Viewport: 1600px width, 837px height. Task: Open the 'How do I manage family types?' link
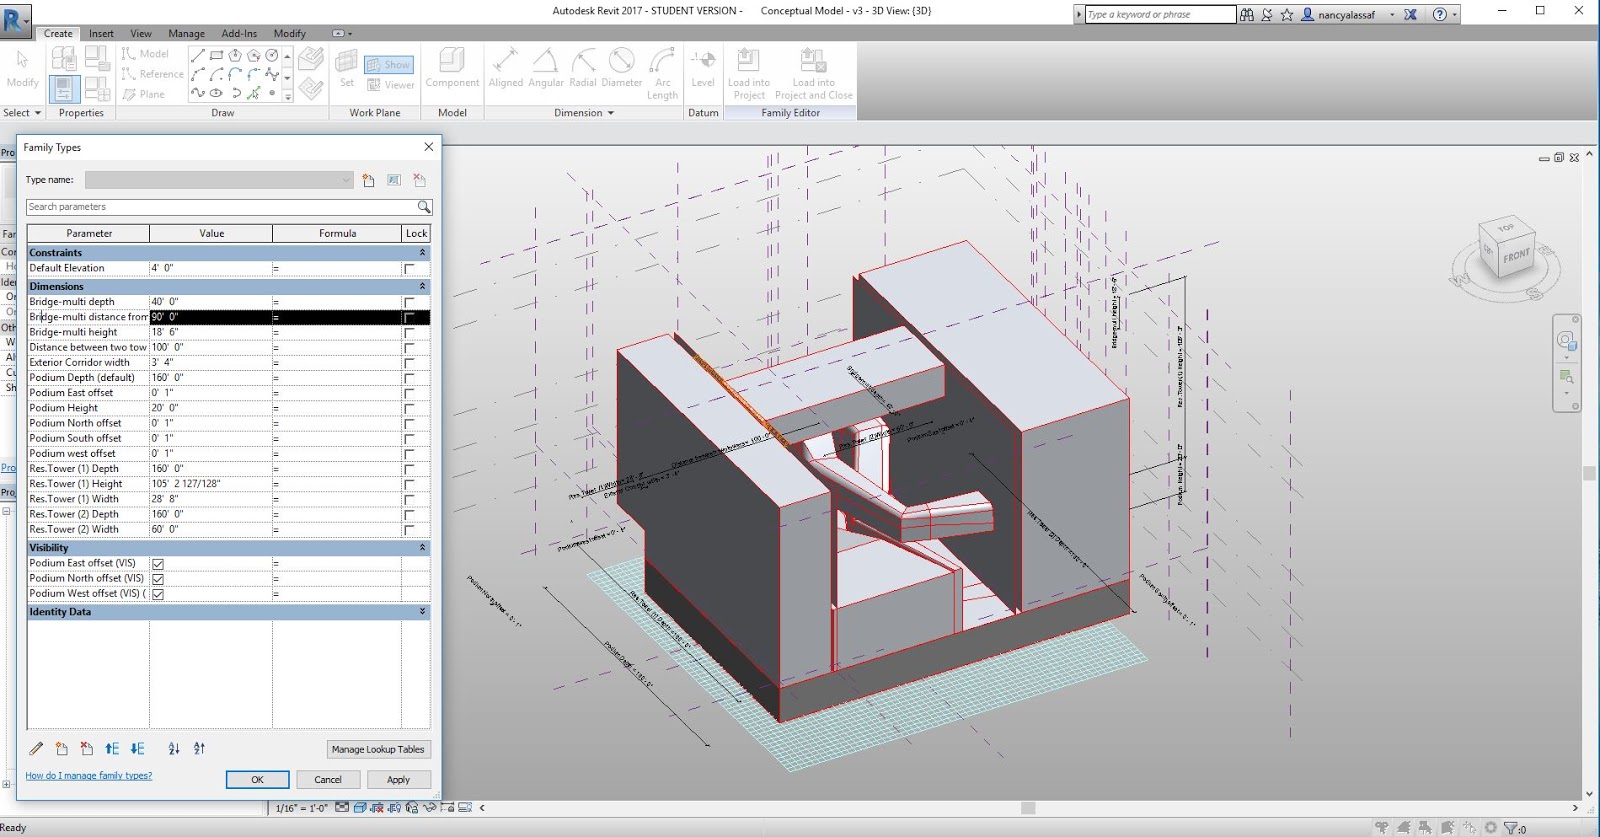[89, 776]
